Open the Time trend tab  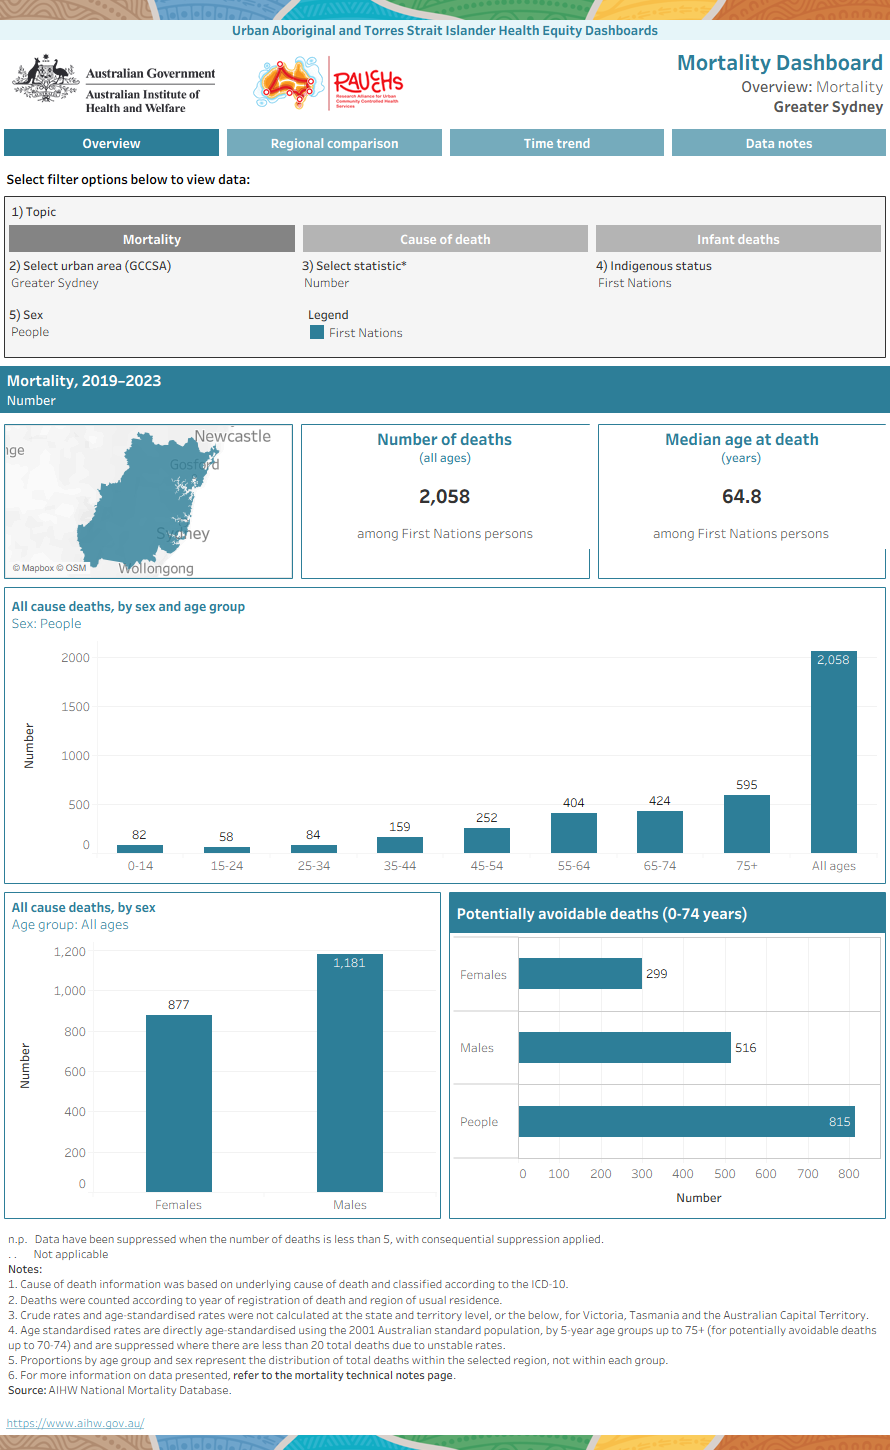pos(557,143)
